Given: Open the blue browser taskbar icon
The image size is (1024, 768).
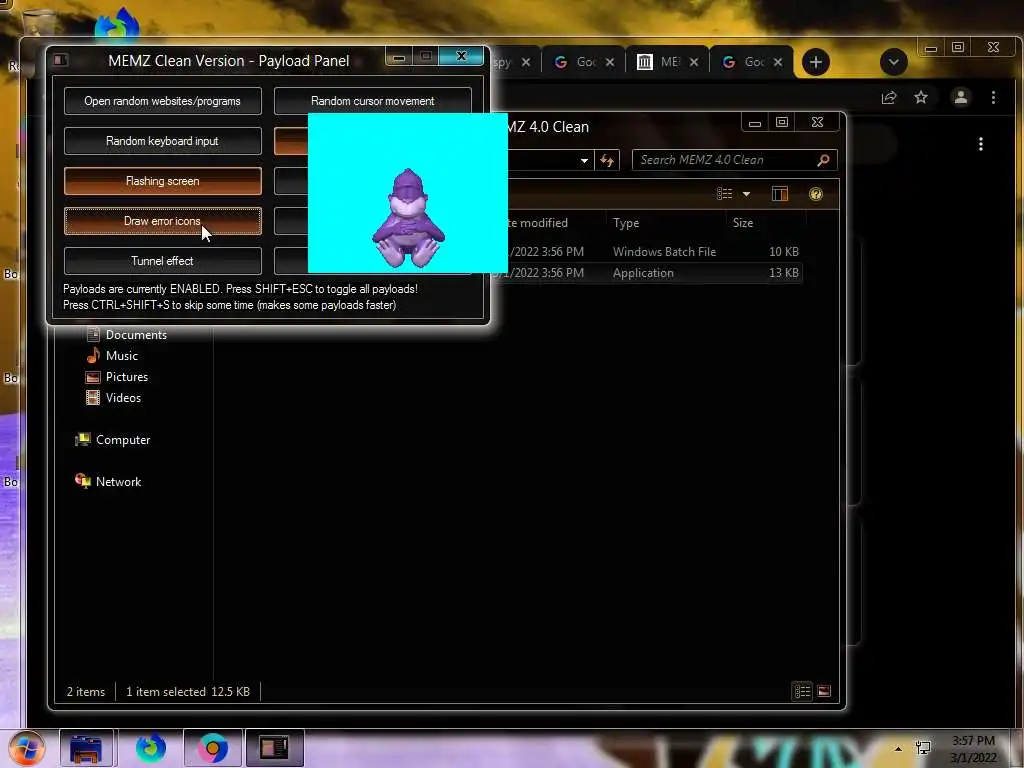Looking at the screenshot, I should click(151, 748).
